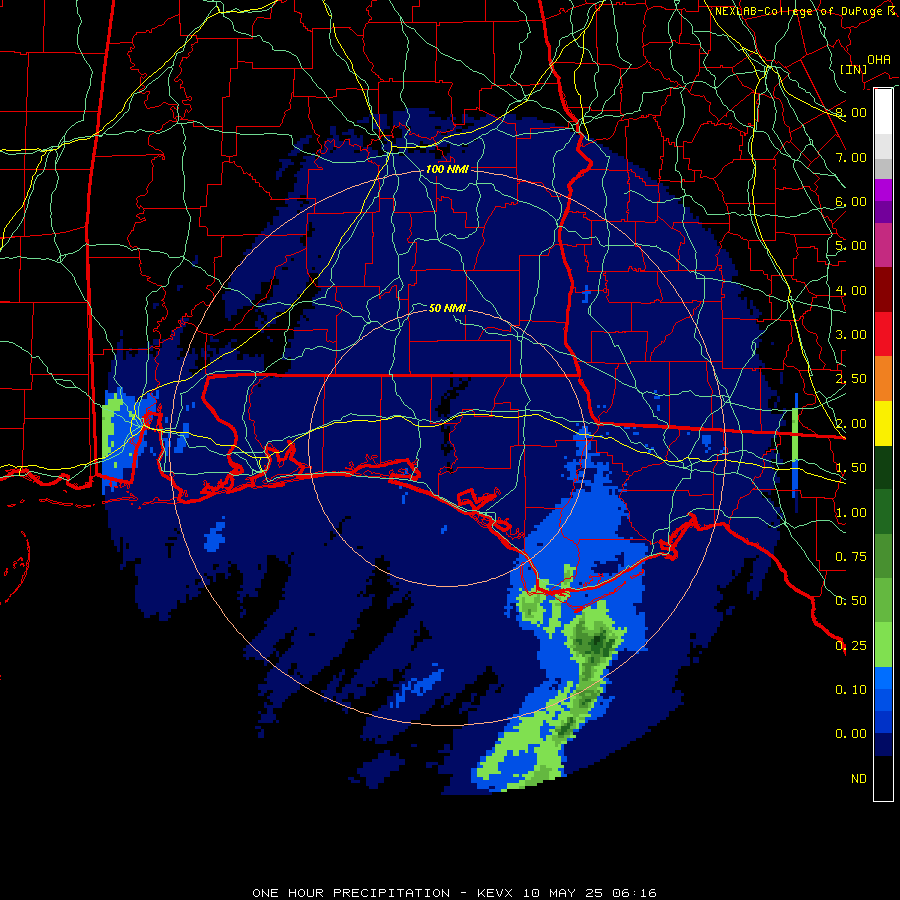
Task: Click the 1.50 legend value
Action: pos(851,468)
